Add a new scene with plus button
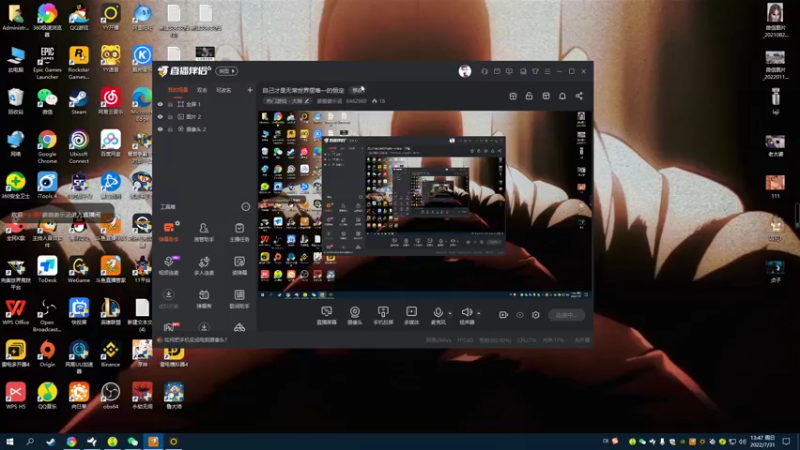This screenshot has height=450, width=800. [249, 90]
